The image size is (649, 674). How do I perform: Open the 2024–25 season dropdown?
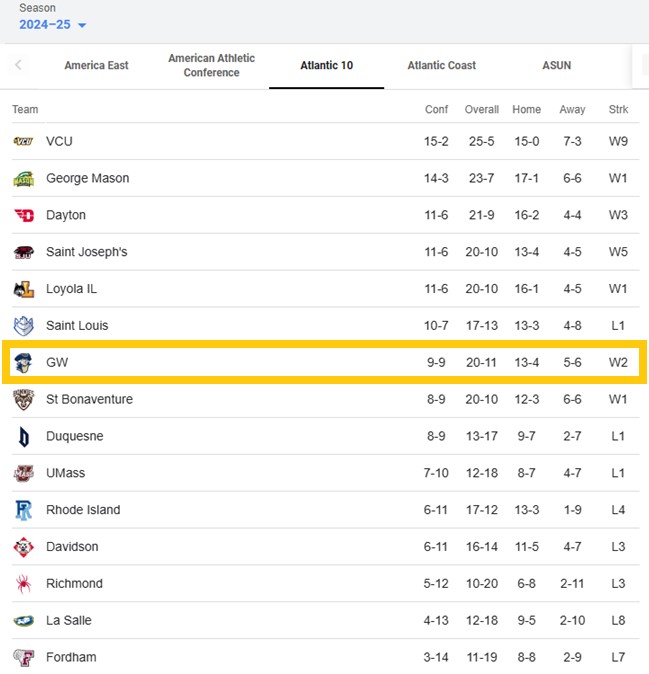(x=53, y=25)
